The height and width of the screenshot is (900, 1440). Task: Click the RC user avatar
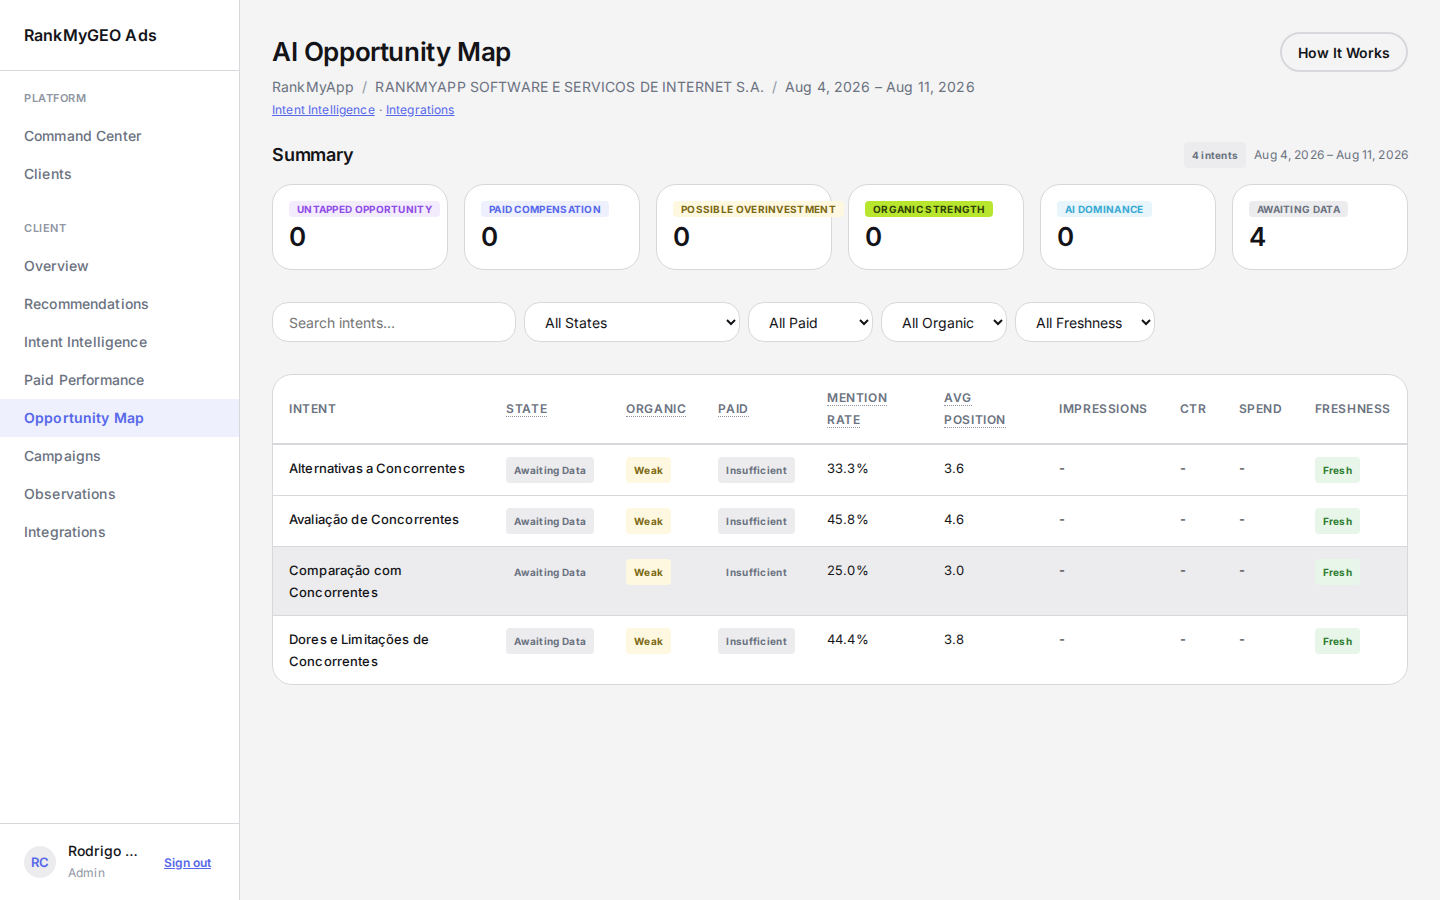click(x=40, y=862)
